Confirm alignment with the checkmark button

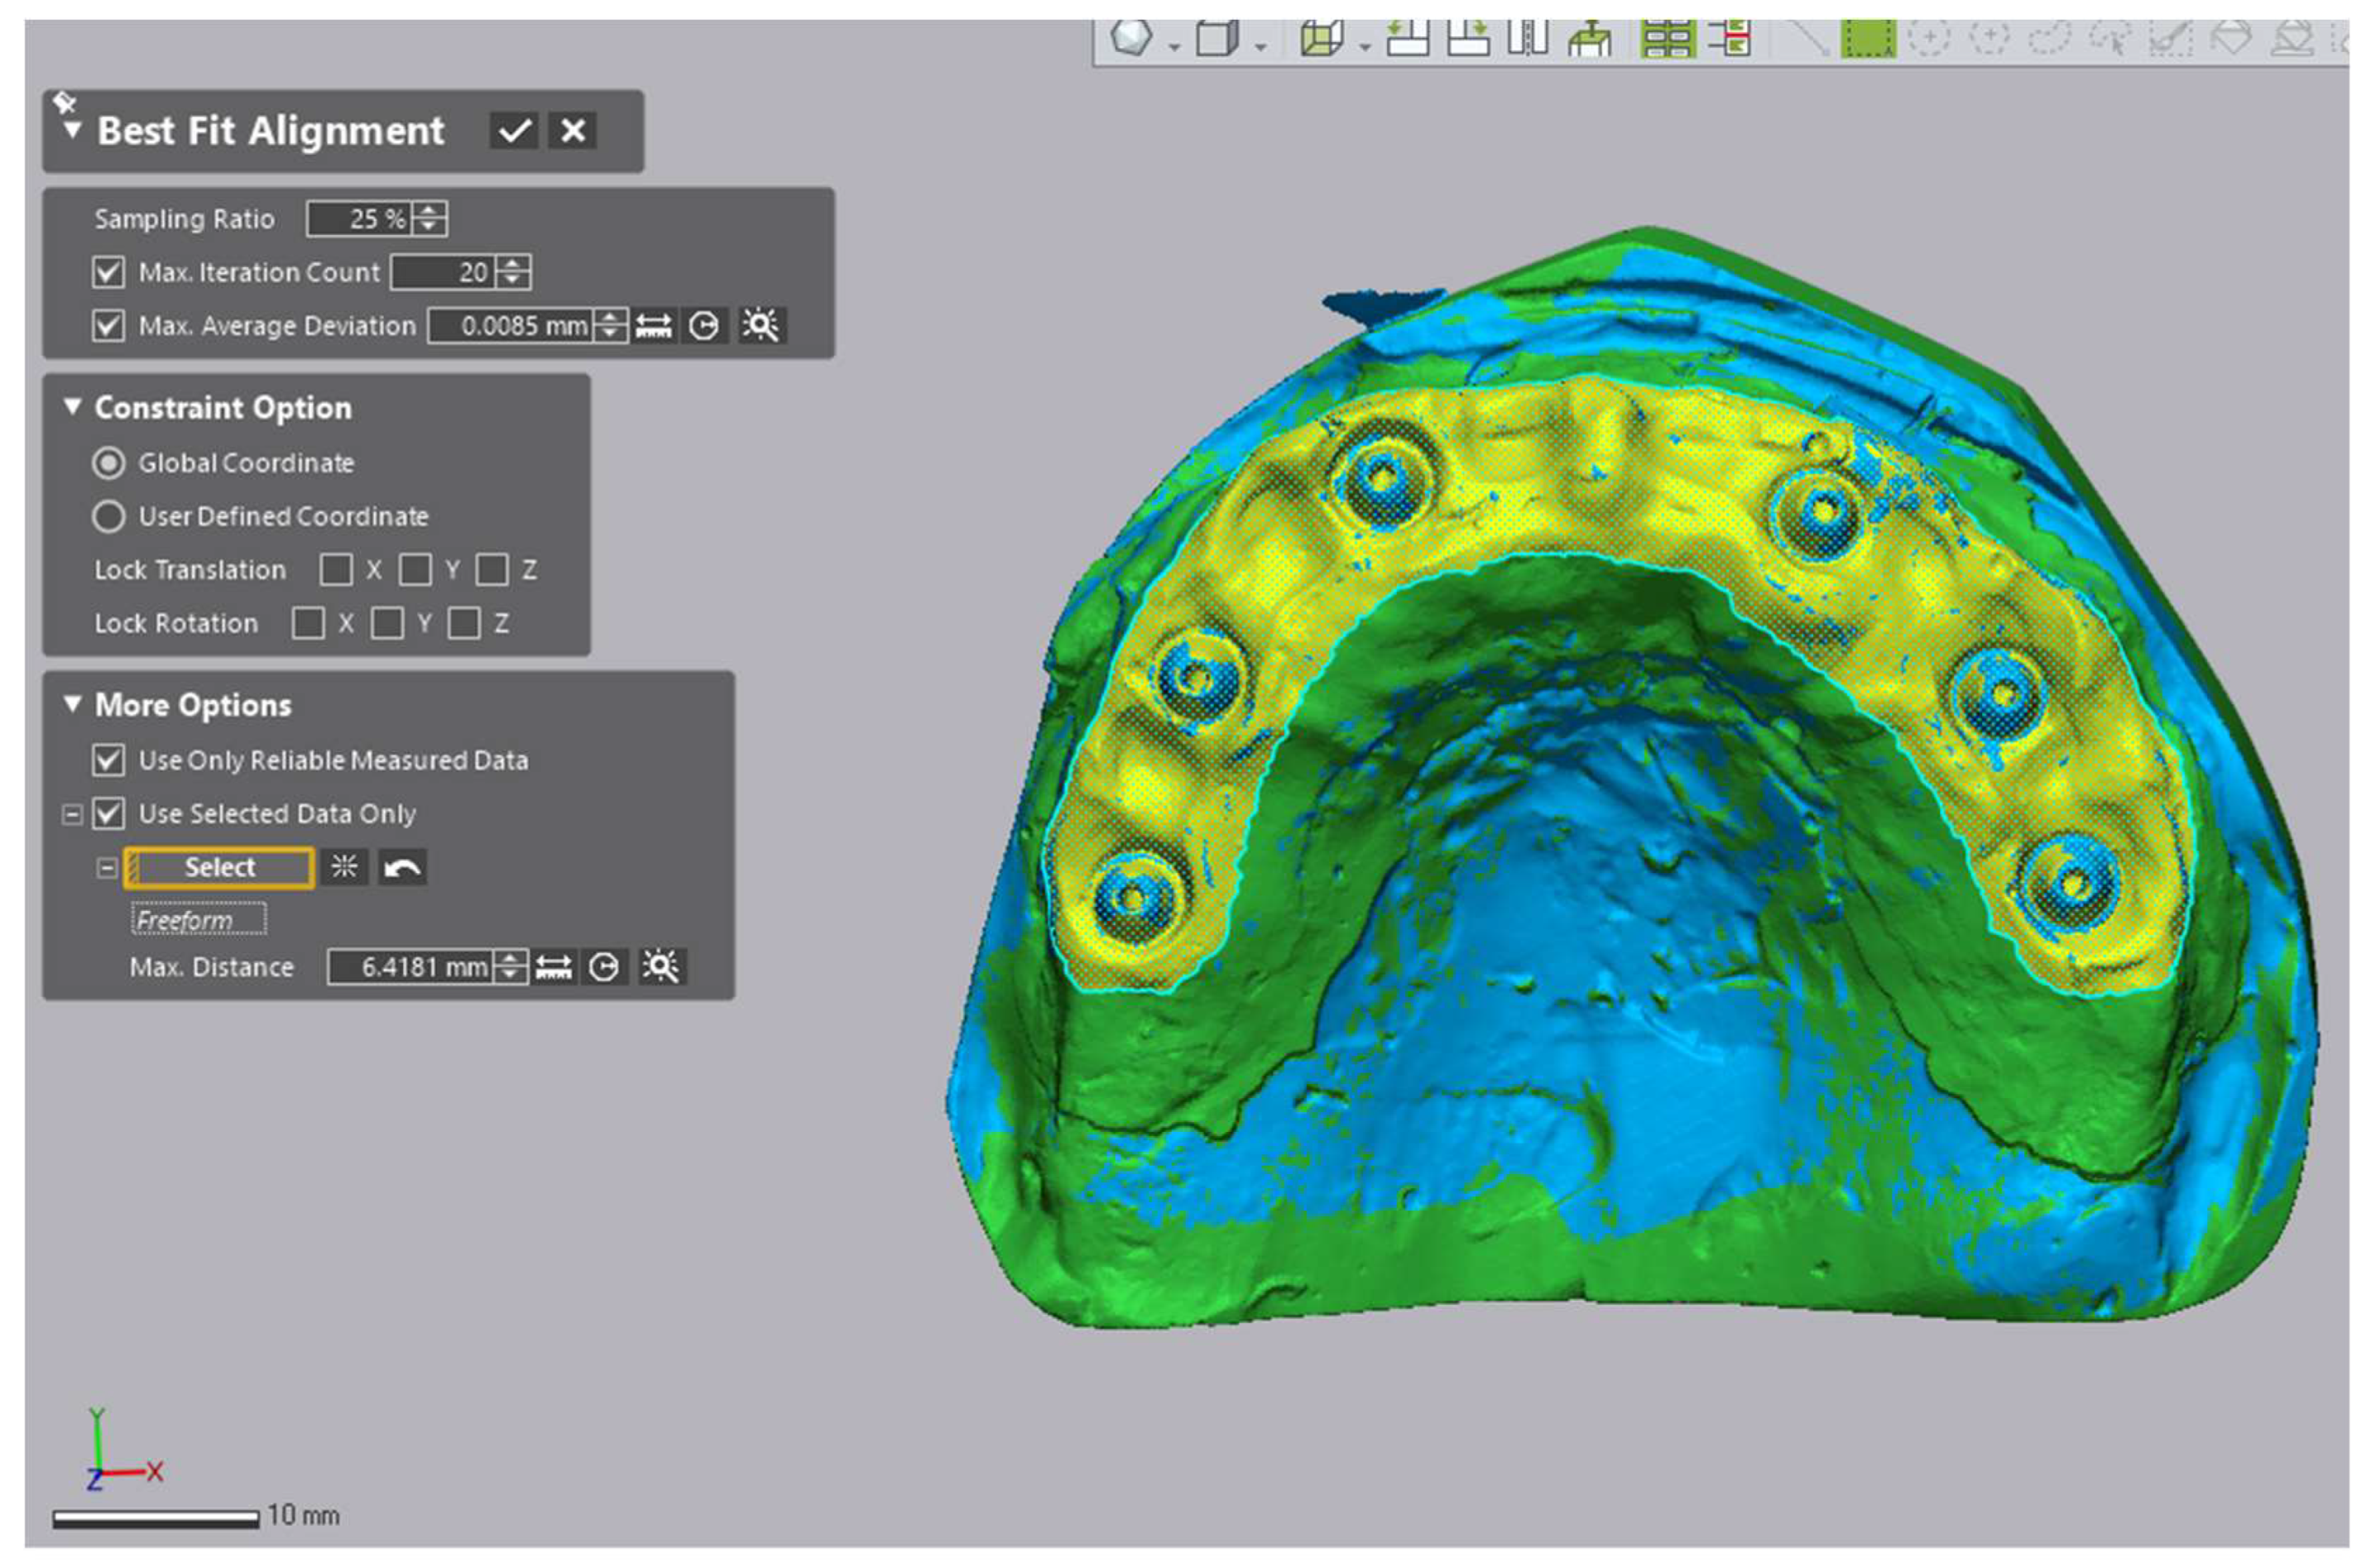[x=514, y=131]
